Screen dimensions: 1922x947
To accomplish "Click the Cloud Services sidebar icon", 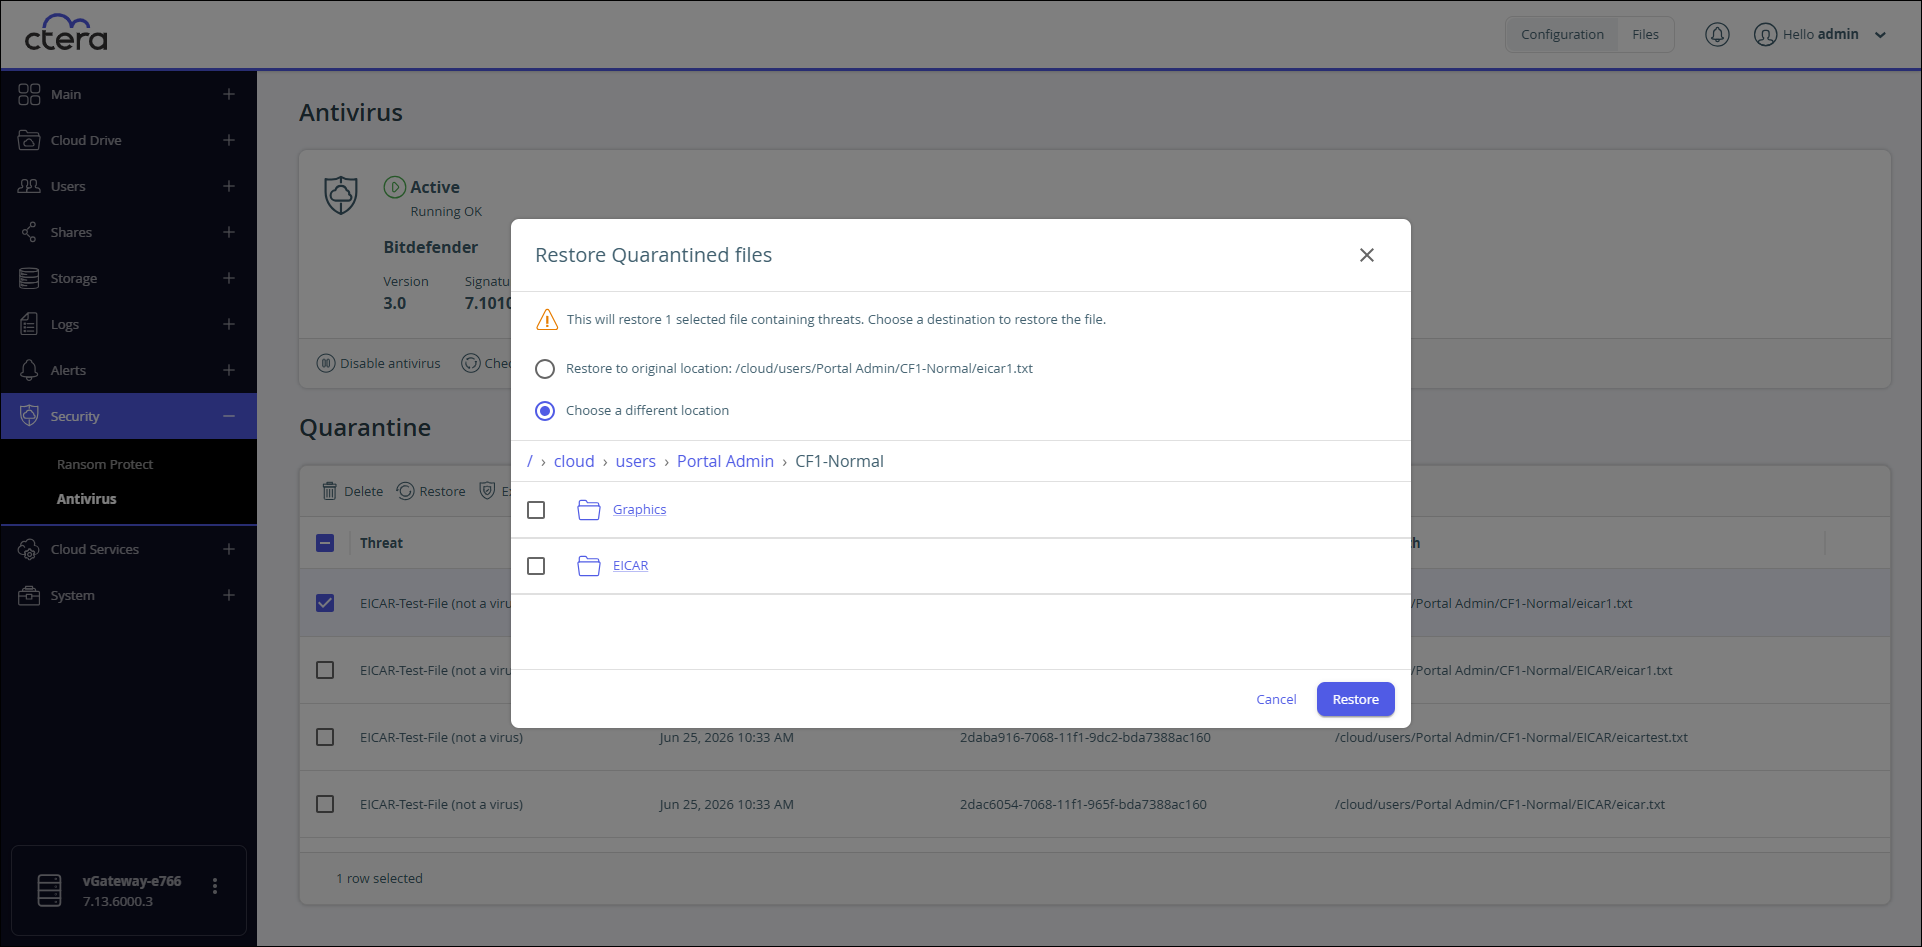I will point(29,549).
